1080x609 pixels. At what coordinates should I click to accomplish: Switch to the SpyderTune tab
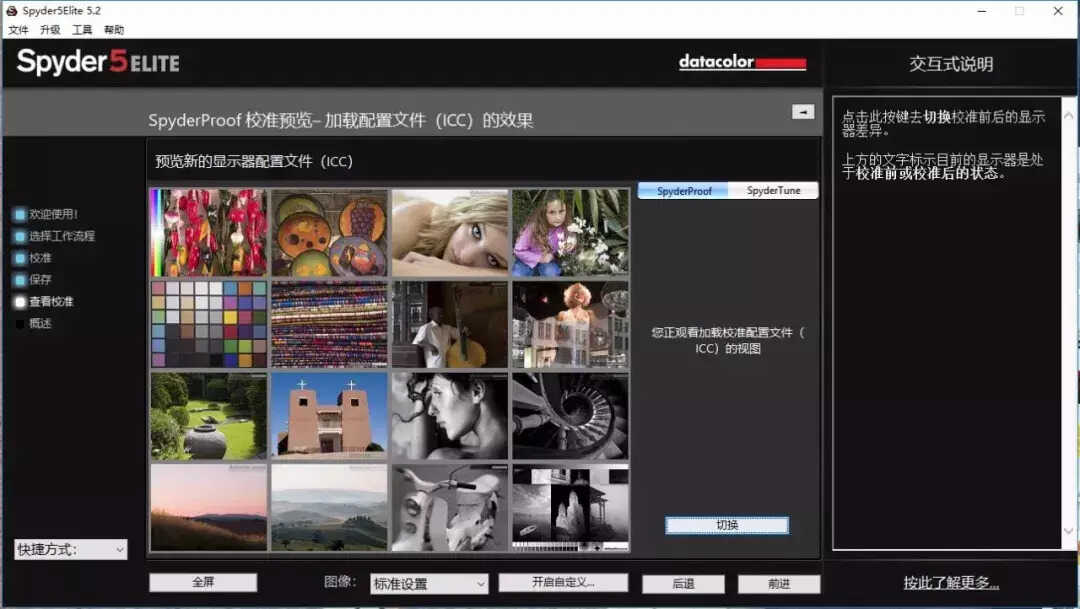point(773,191)
